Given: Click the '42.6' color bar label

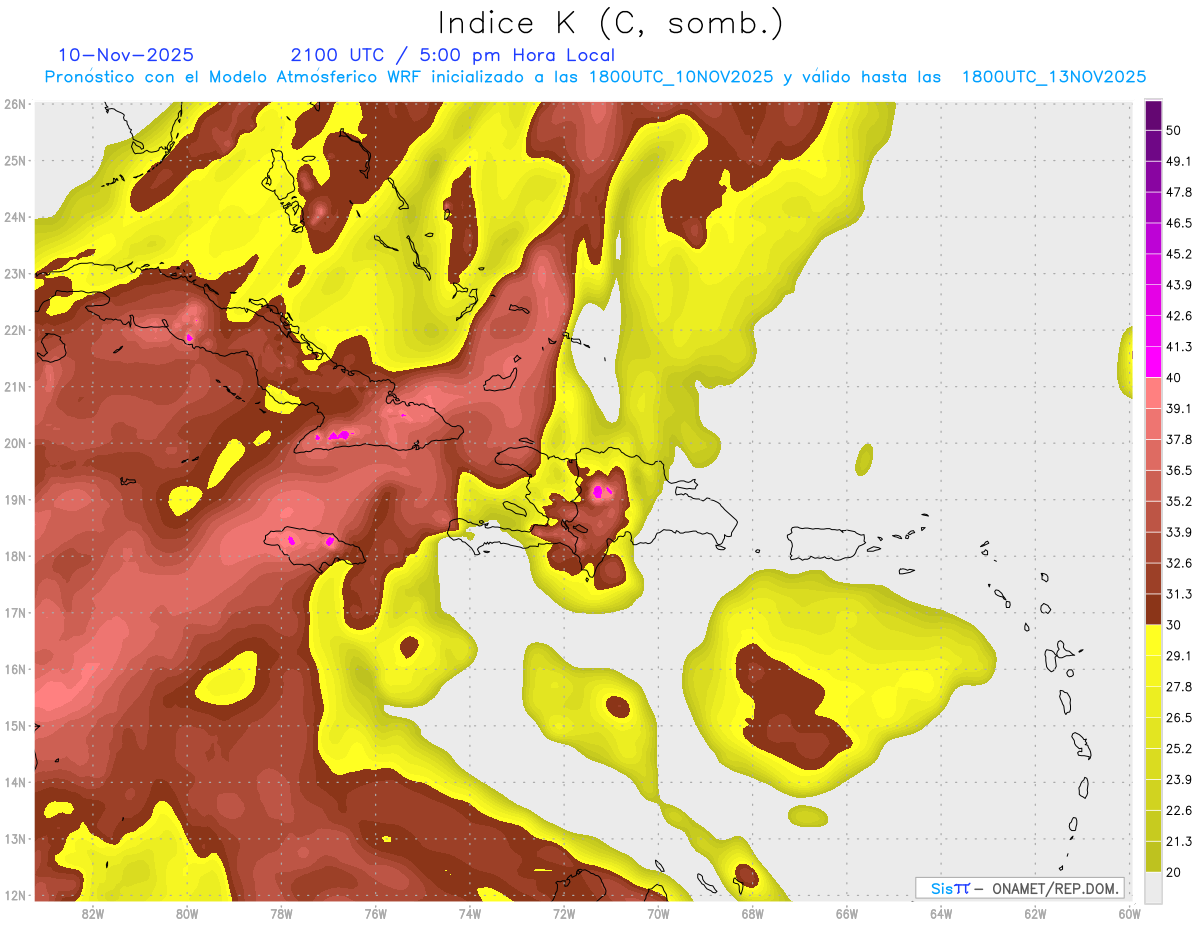Looking at the screenshot, I should pyautogui.click(x=1178, y=316).
